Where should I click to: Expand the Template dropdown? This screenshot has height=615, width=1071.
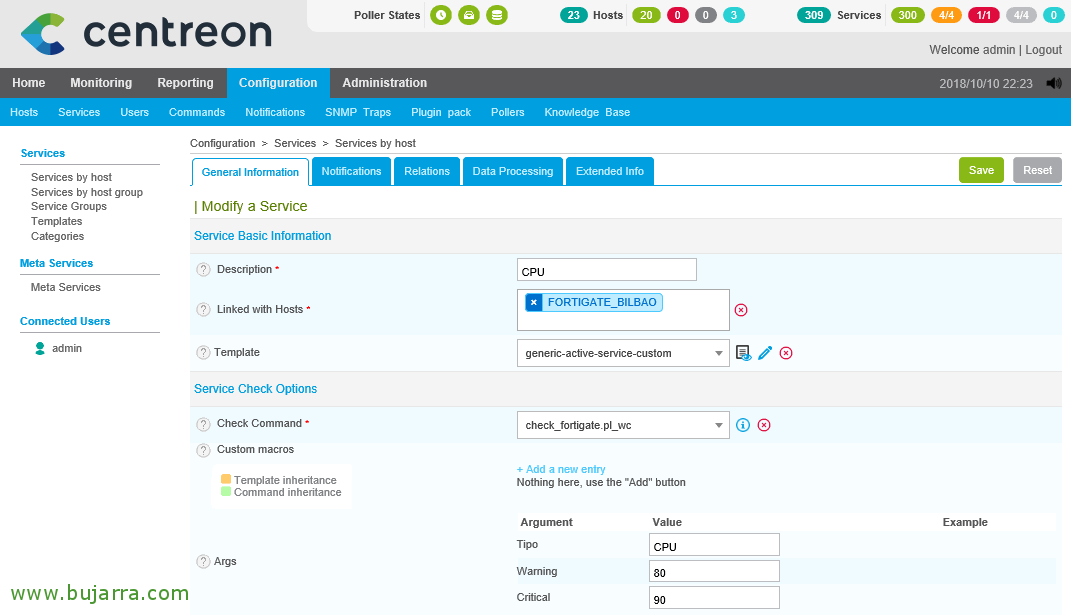click(x=719, y=353)
